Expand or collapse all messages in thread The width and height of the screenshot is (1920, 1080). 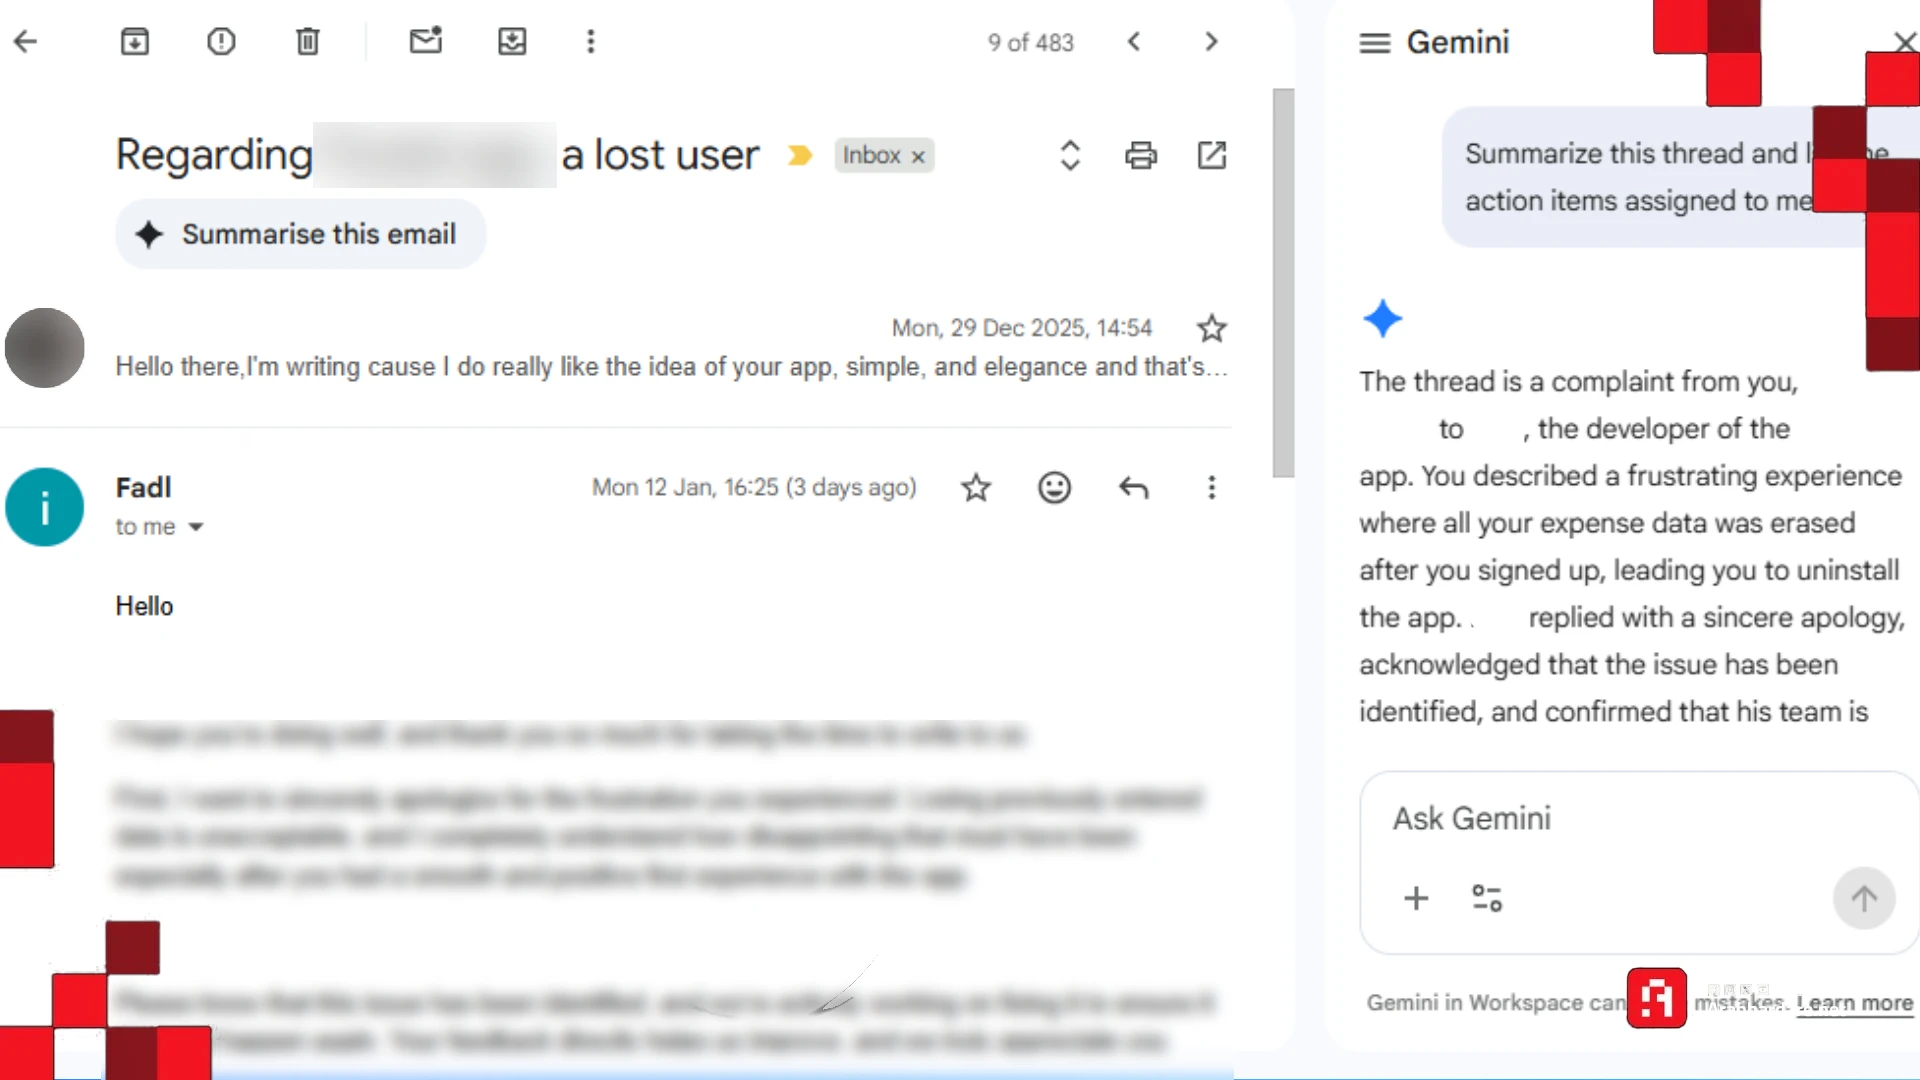[1070, 155]
